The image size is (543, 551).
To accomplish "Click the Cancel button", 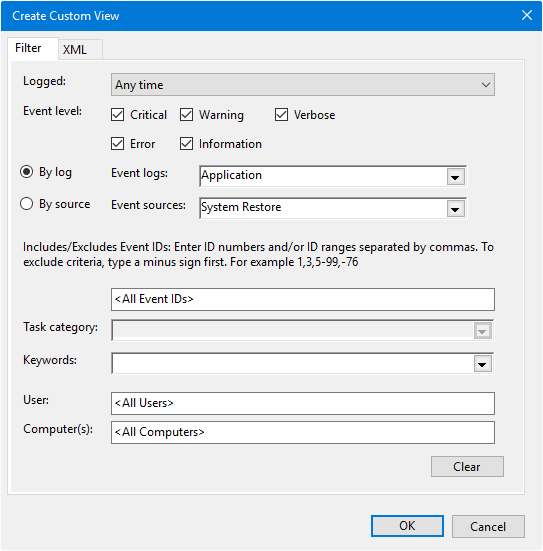I will pos(488,526).
